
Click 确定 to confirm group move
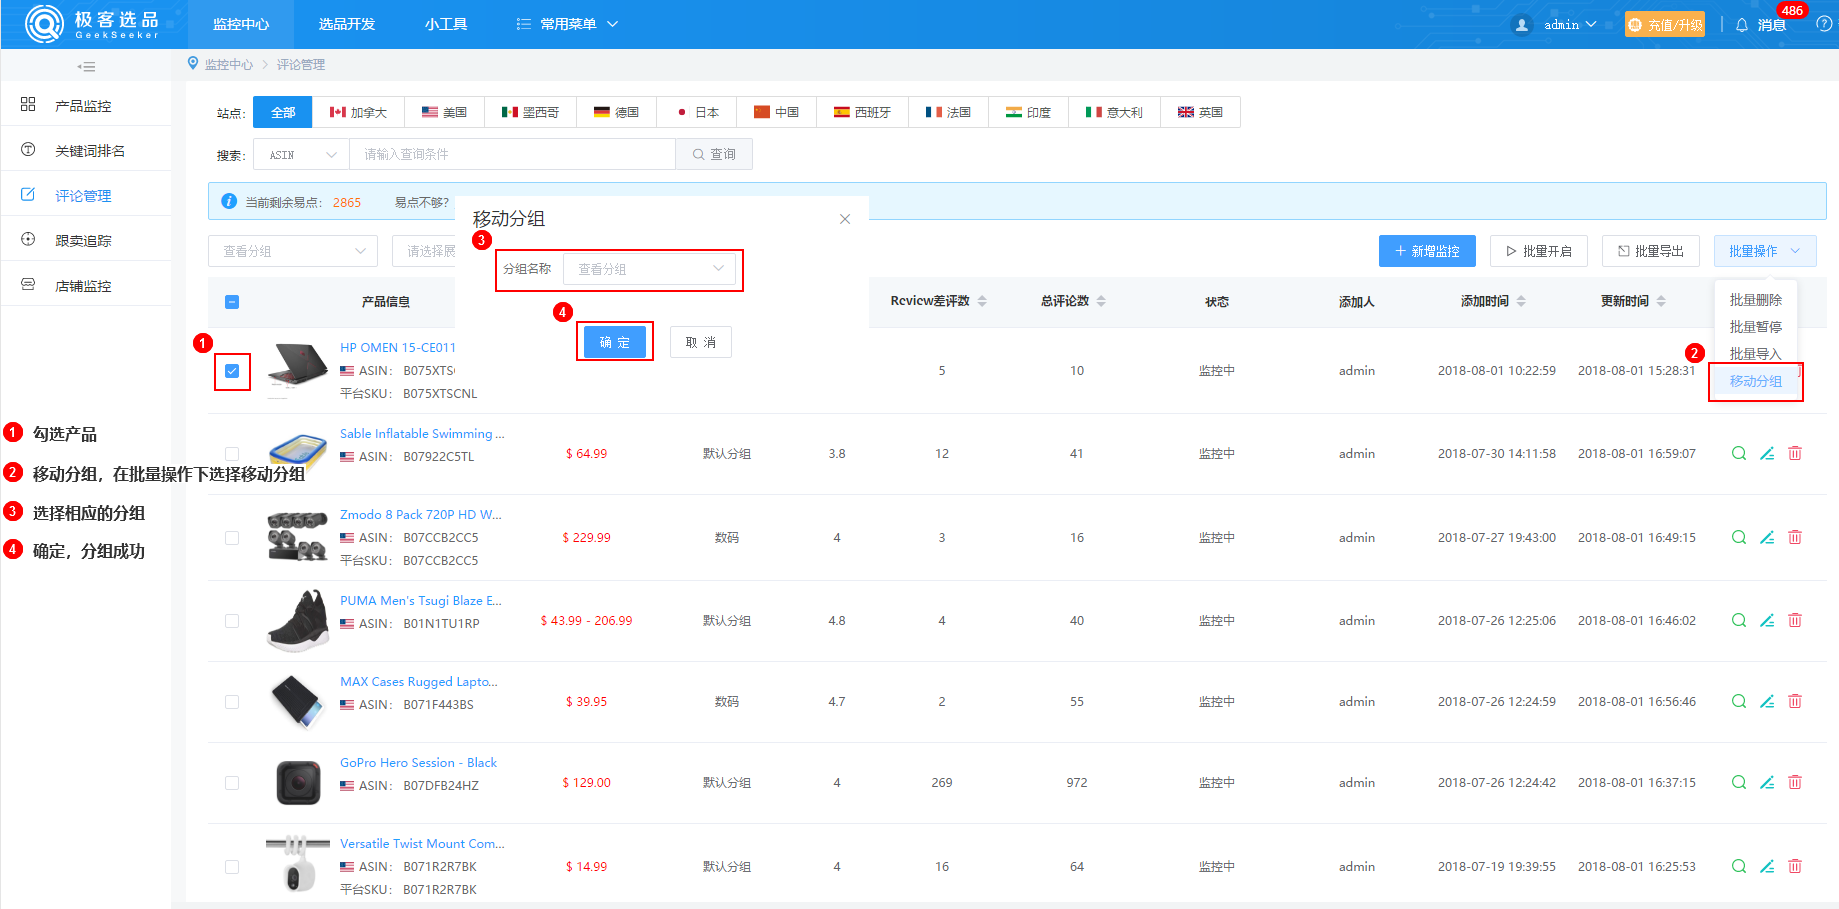(615, 342)
